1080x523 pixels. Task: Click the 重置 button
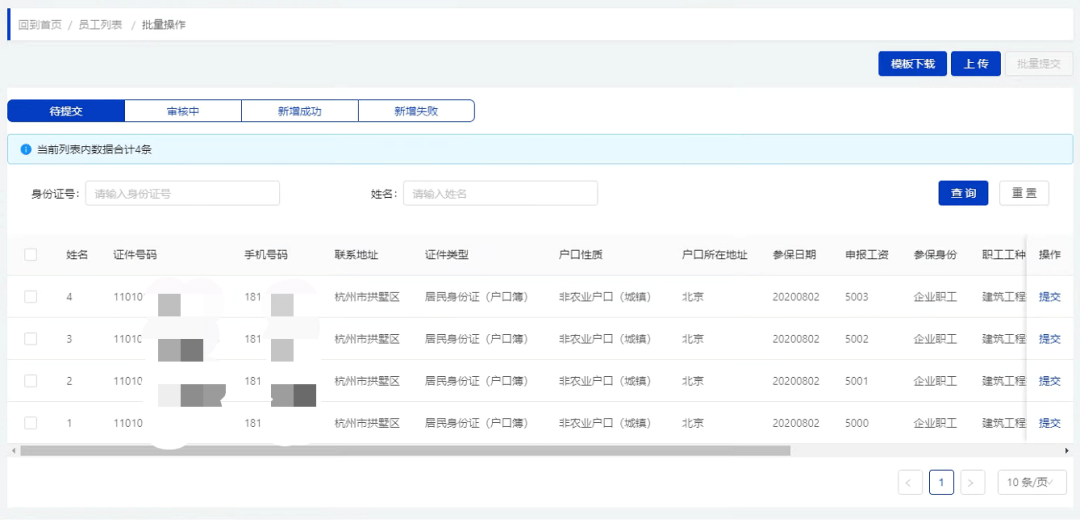point(1024,194)
